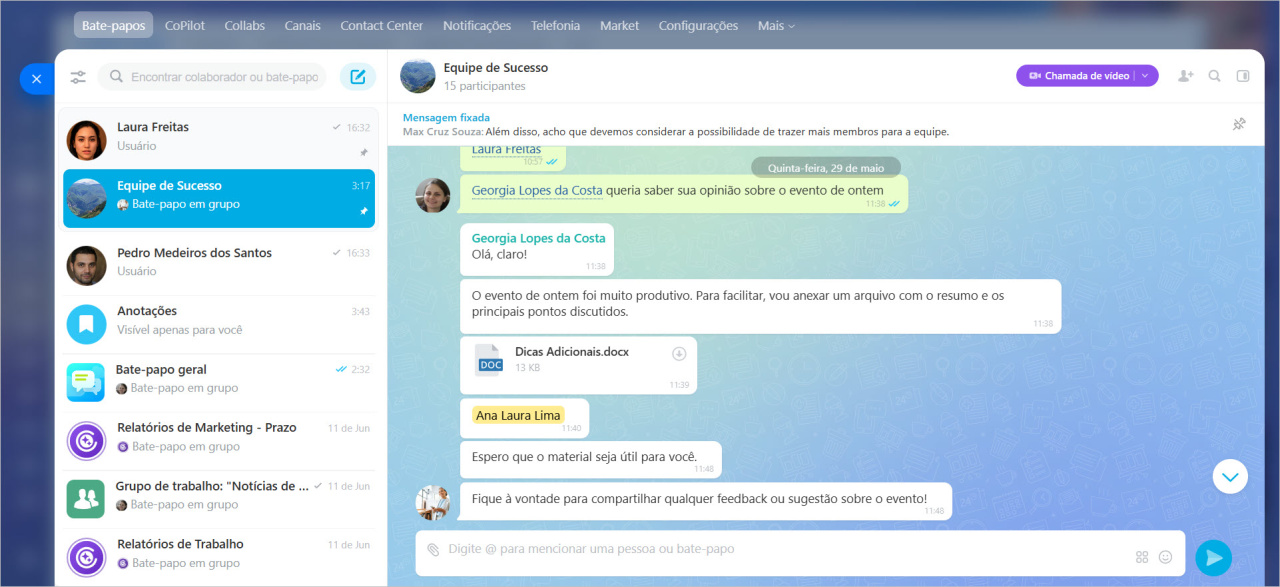This screenshot has height=587, width=1280.
Task: Open the Bate-papos tab
Action: click(114, 25)
